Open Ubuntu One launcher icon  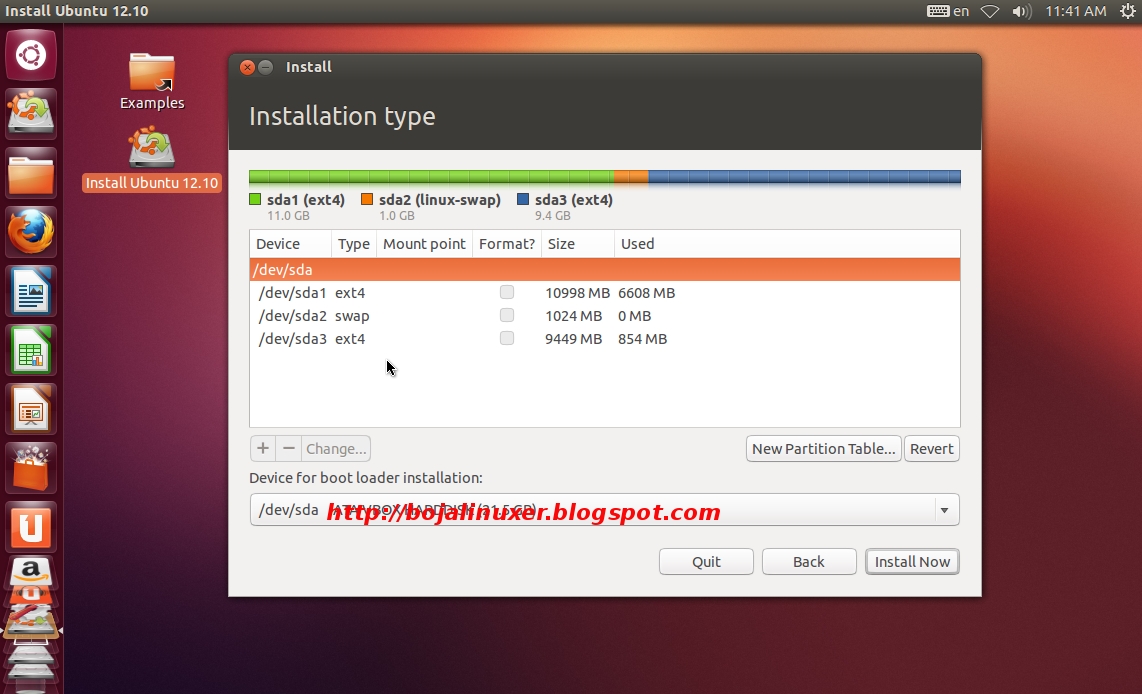pos(31,527)
